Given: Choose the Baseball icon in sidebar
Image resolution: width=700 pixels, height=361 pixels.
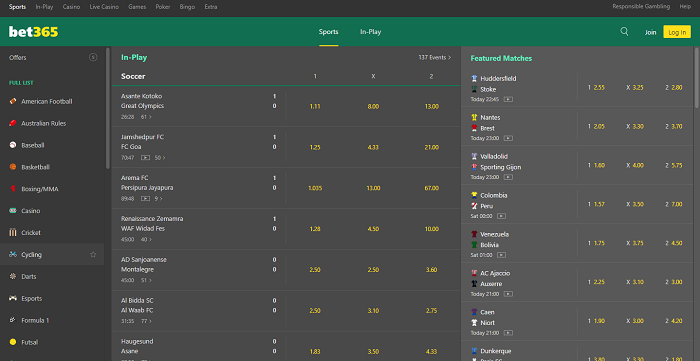Looking at the screenshot, I should tap(12, 145).
